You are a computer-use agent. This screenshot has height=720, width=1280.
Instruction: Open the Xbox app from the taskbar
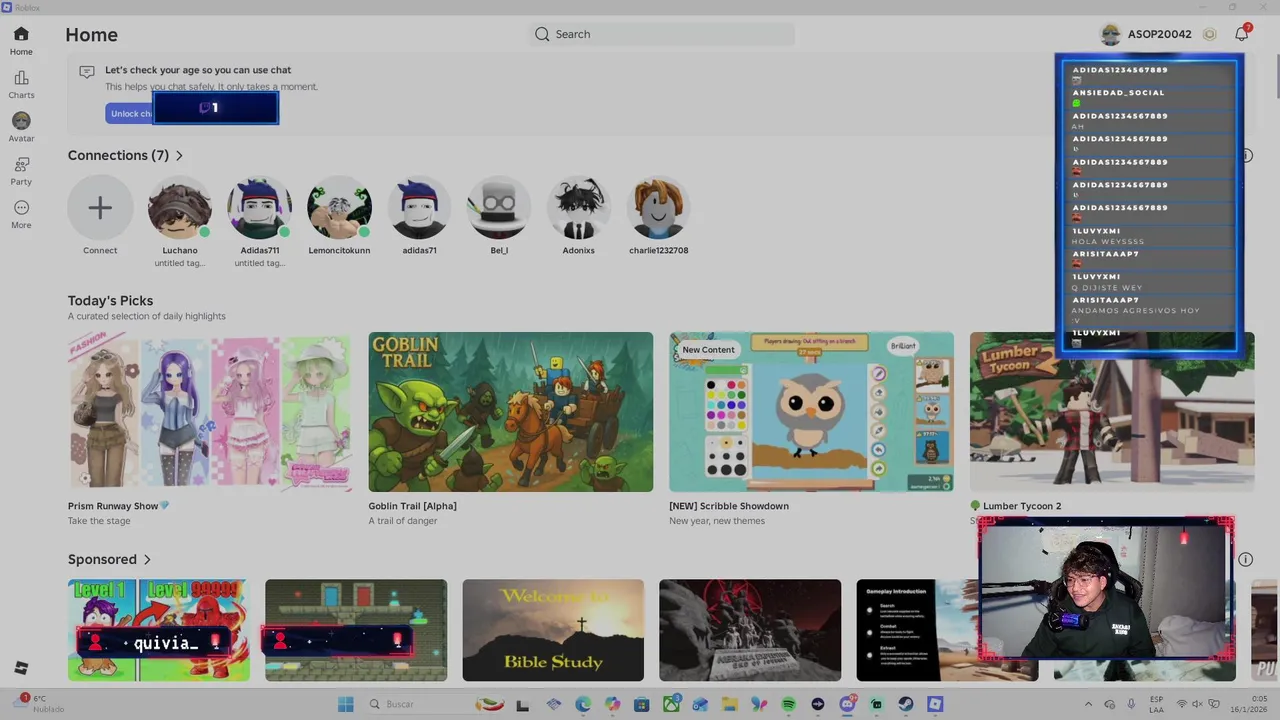click(671, 704)
